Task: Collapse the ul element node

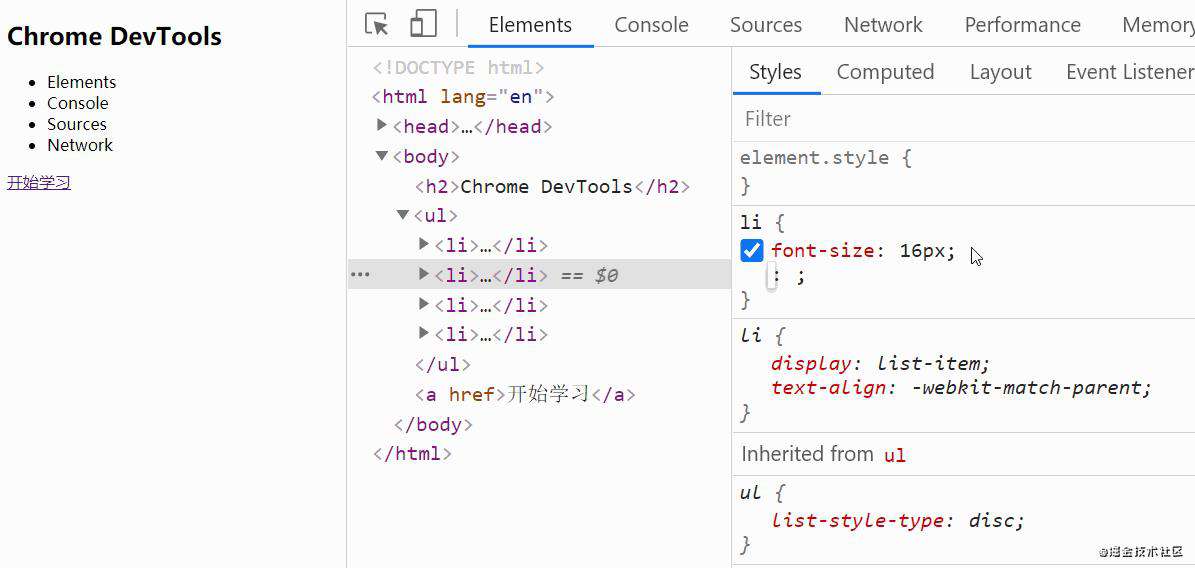Action: pos(403,215)
